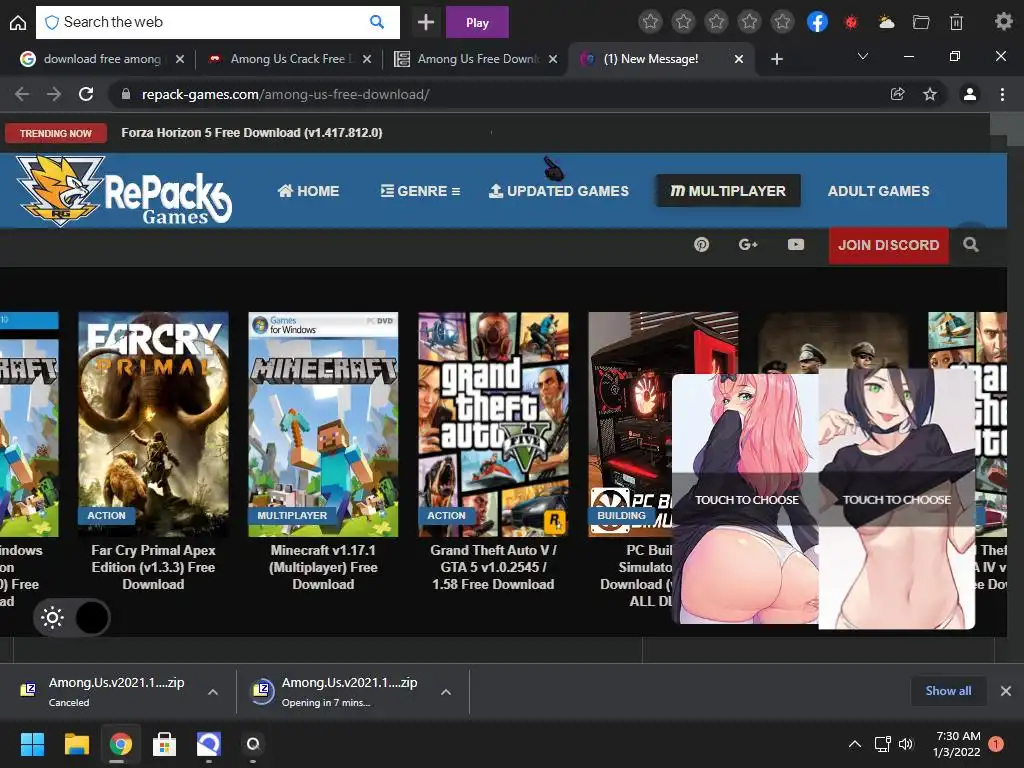Click the JOIN DISCORD button

(888, 246)
